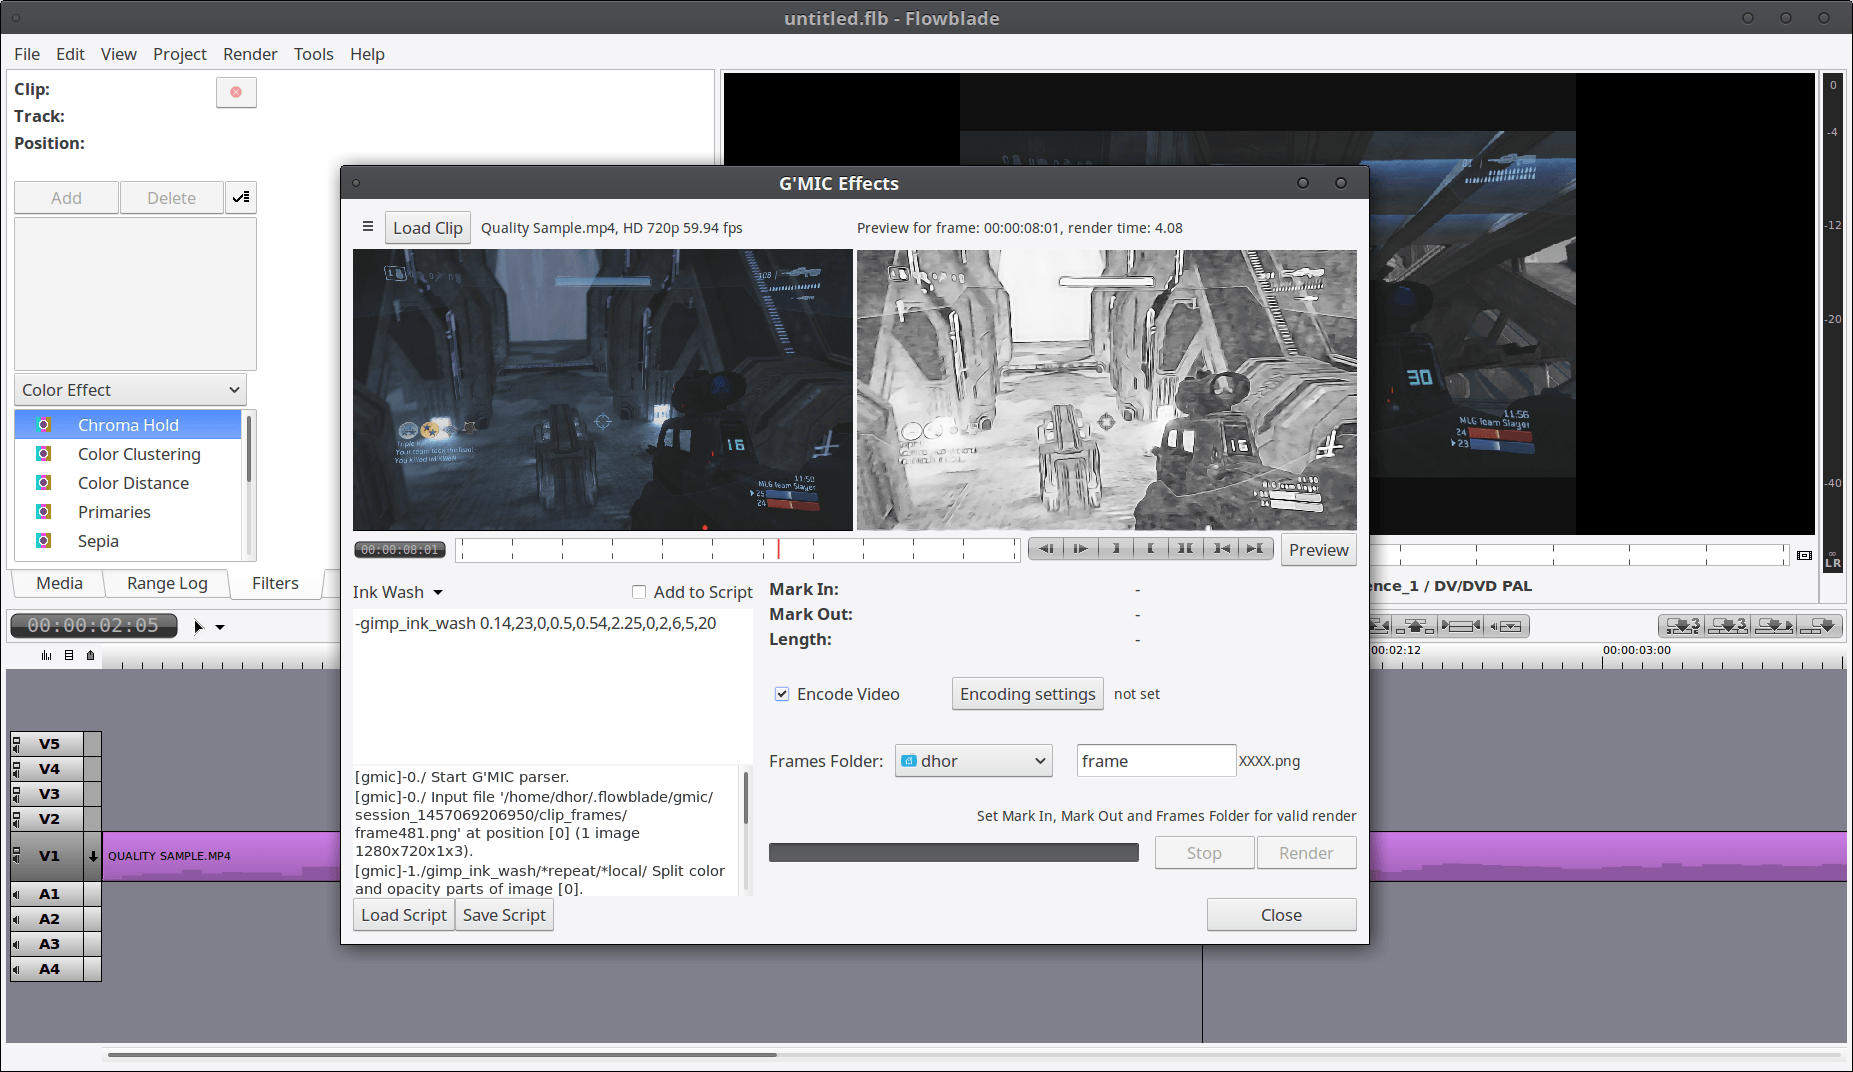
Task: Click Load Script button
Action: (x=403, y=915)
